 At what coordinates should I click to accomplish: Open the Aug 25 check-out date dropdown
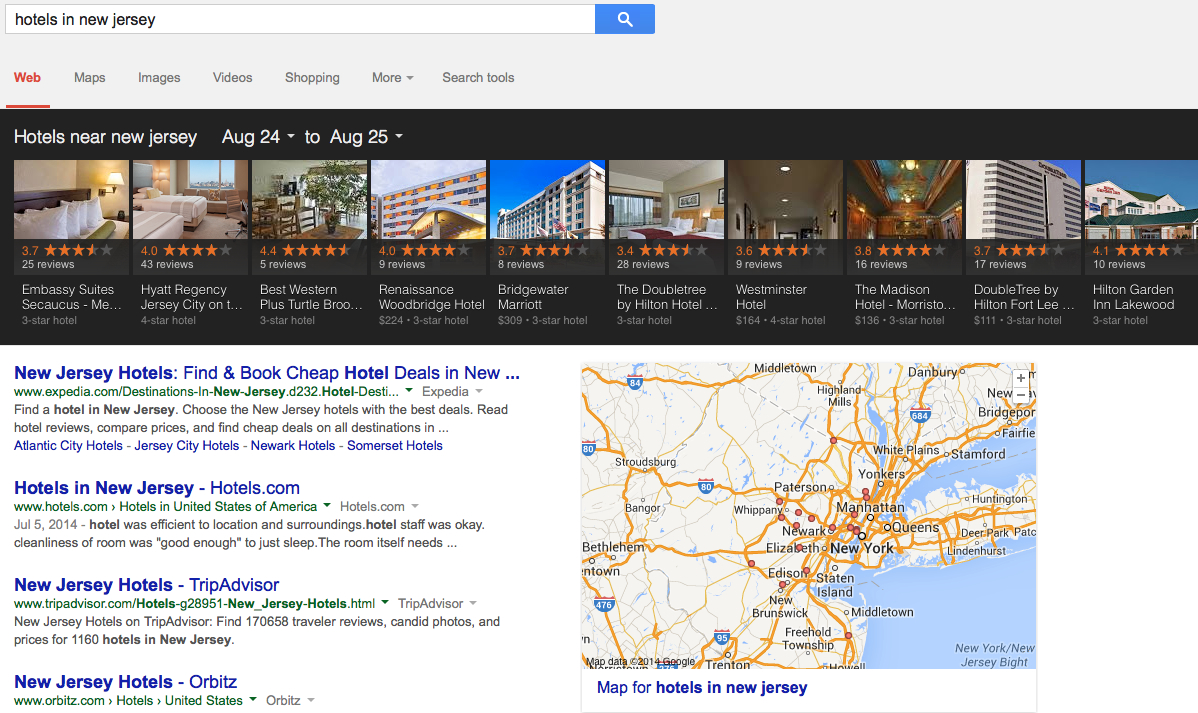(x=366, y=137)
